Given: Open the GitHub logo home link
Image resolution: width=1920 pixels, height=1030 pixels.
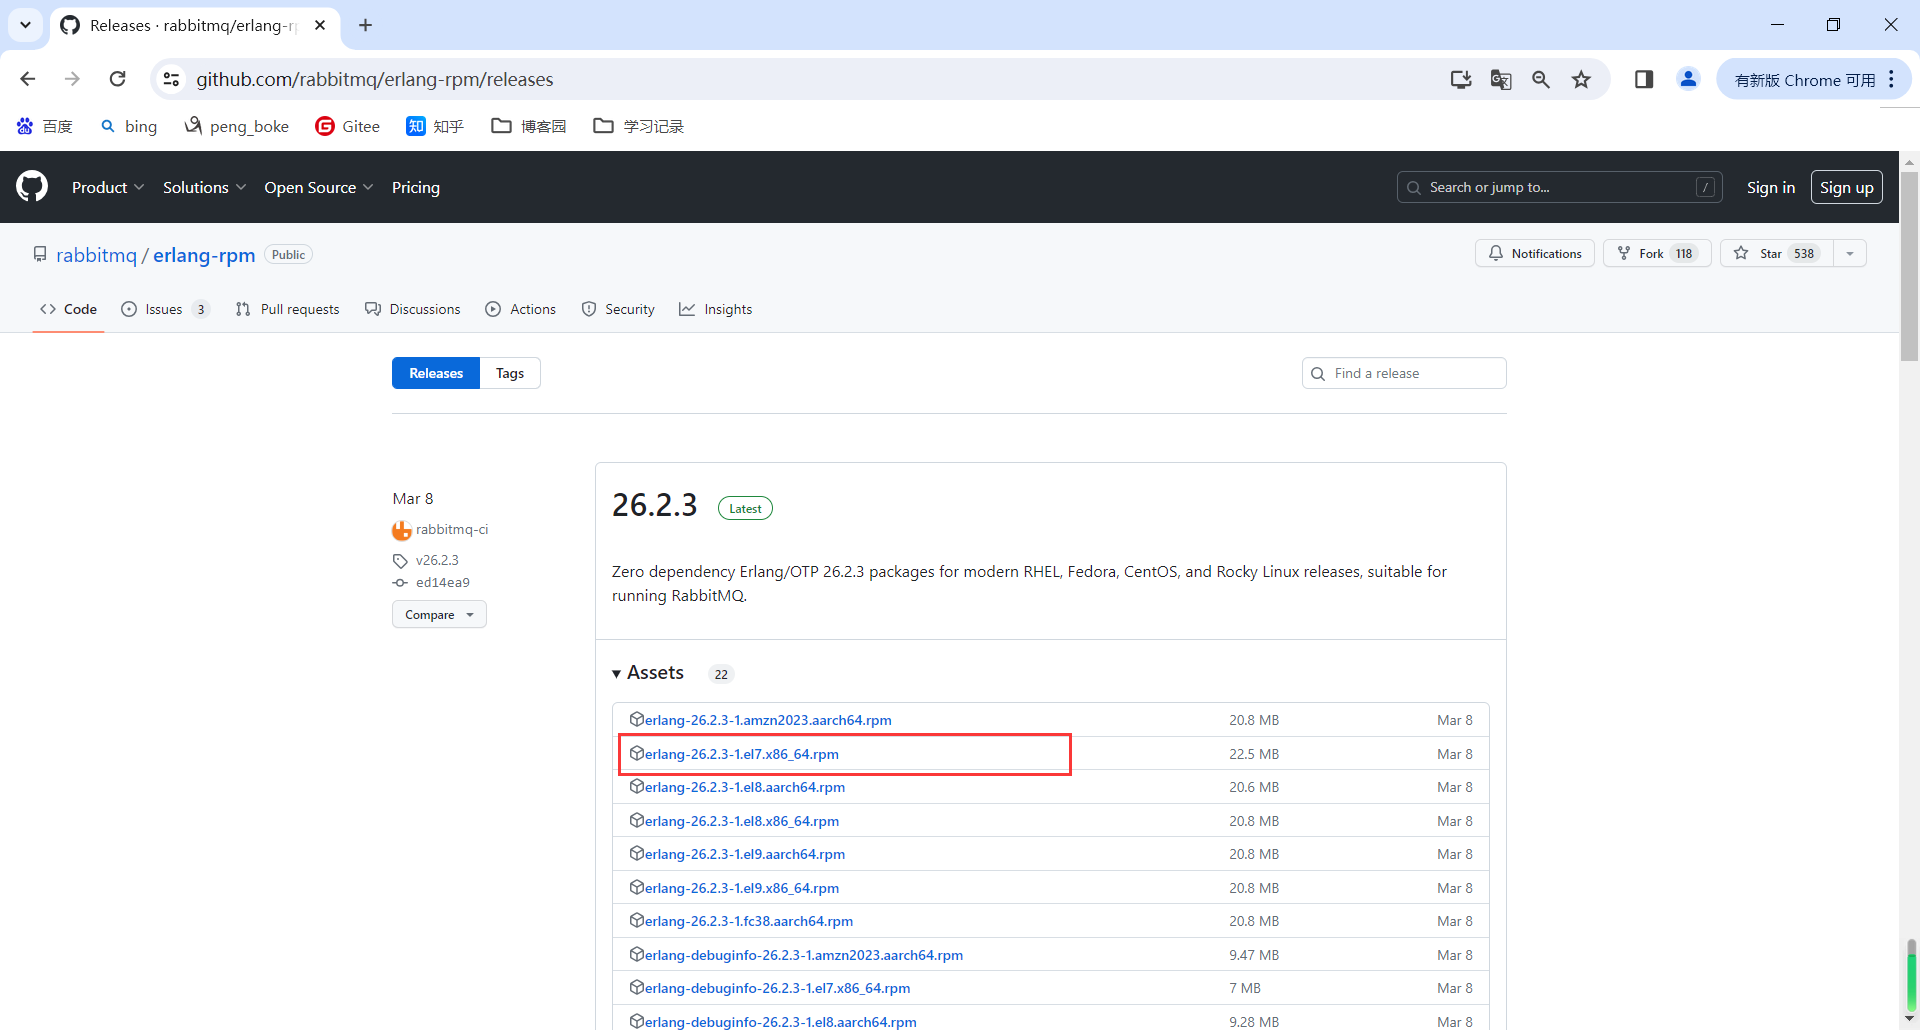Looking at the screenshot, I should tap(32, 187).
